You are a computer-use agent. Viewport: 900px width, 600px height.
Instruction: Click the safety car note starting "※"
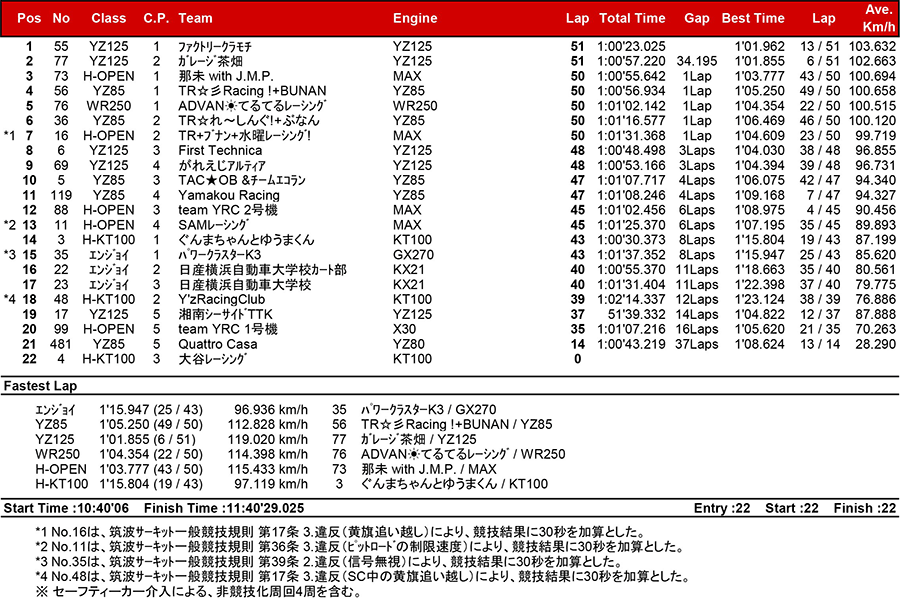198,592
